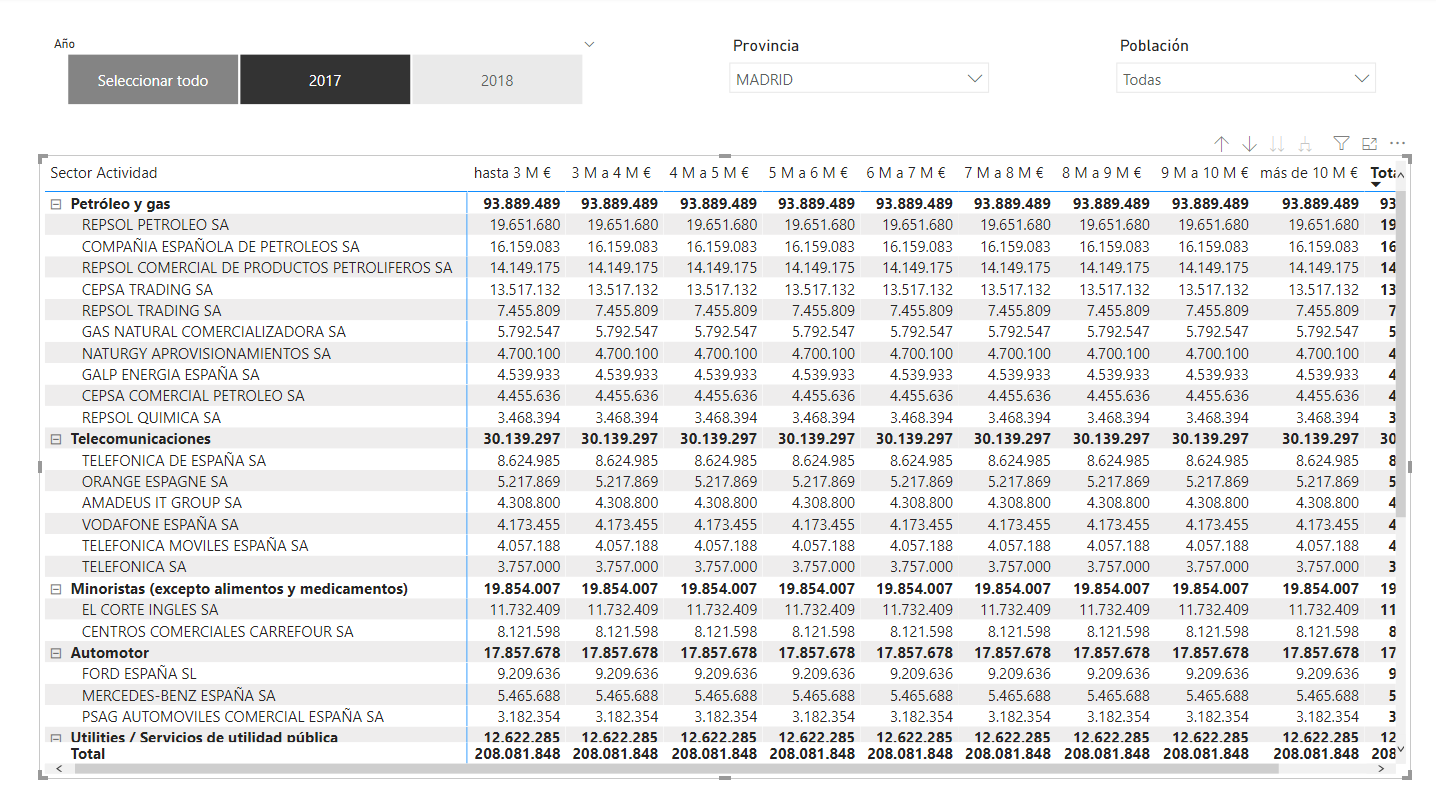Open the More options ellipsis menu

tap(1397, 143)
